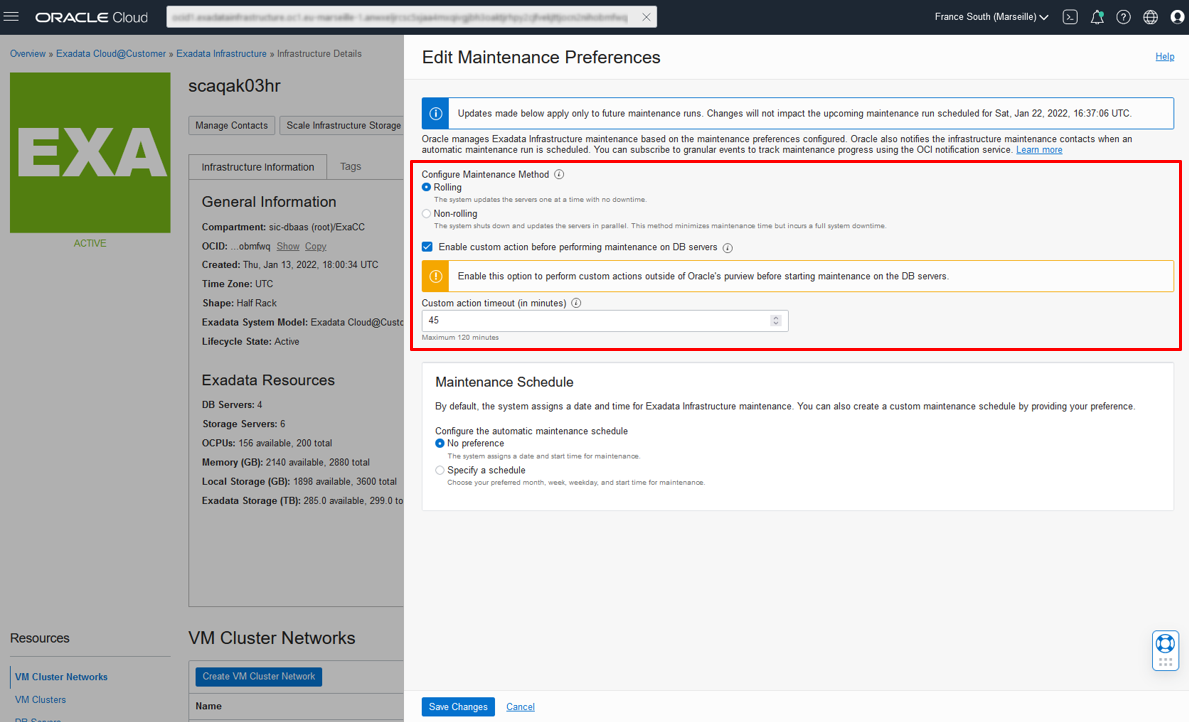
Task: Click the ACTIVE status label
Action: pyautogui.click(x=90, y=243)
